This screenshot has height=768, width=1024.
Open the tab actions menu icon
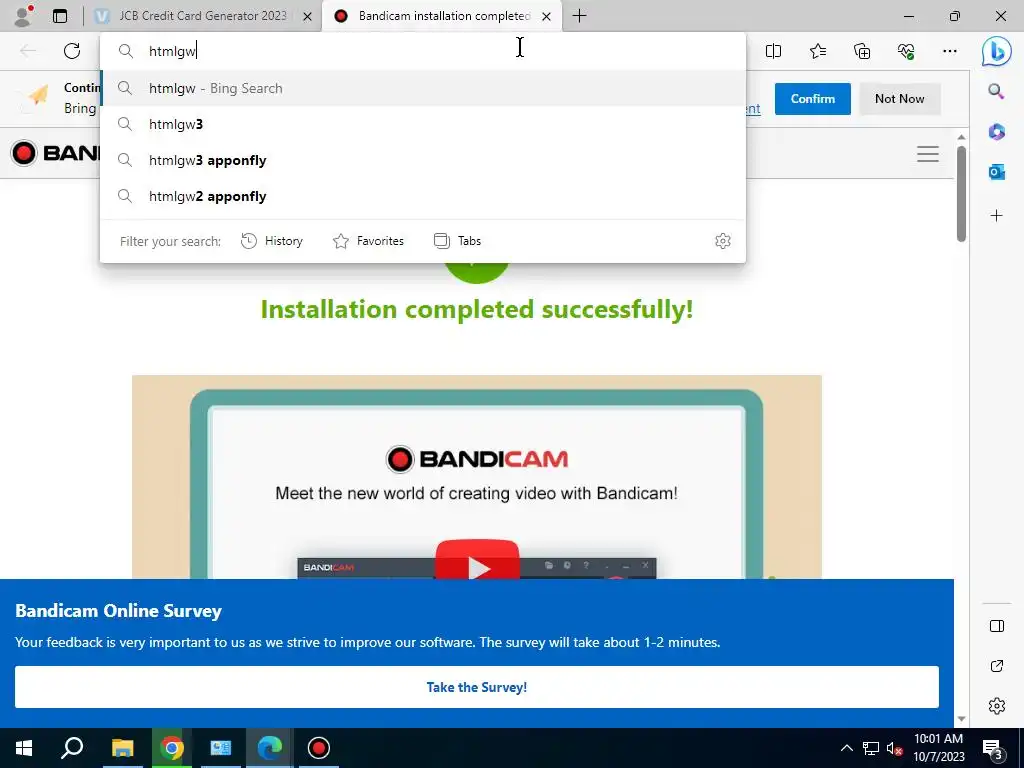point(60,16)
